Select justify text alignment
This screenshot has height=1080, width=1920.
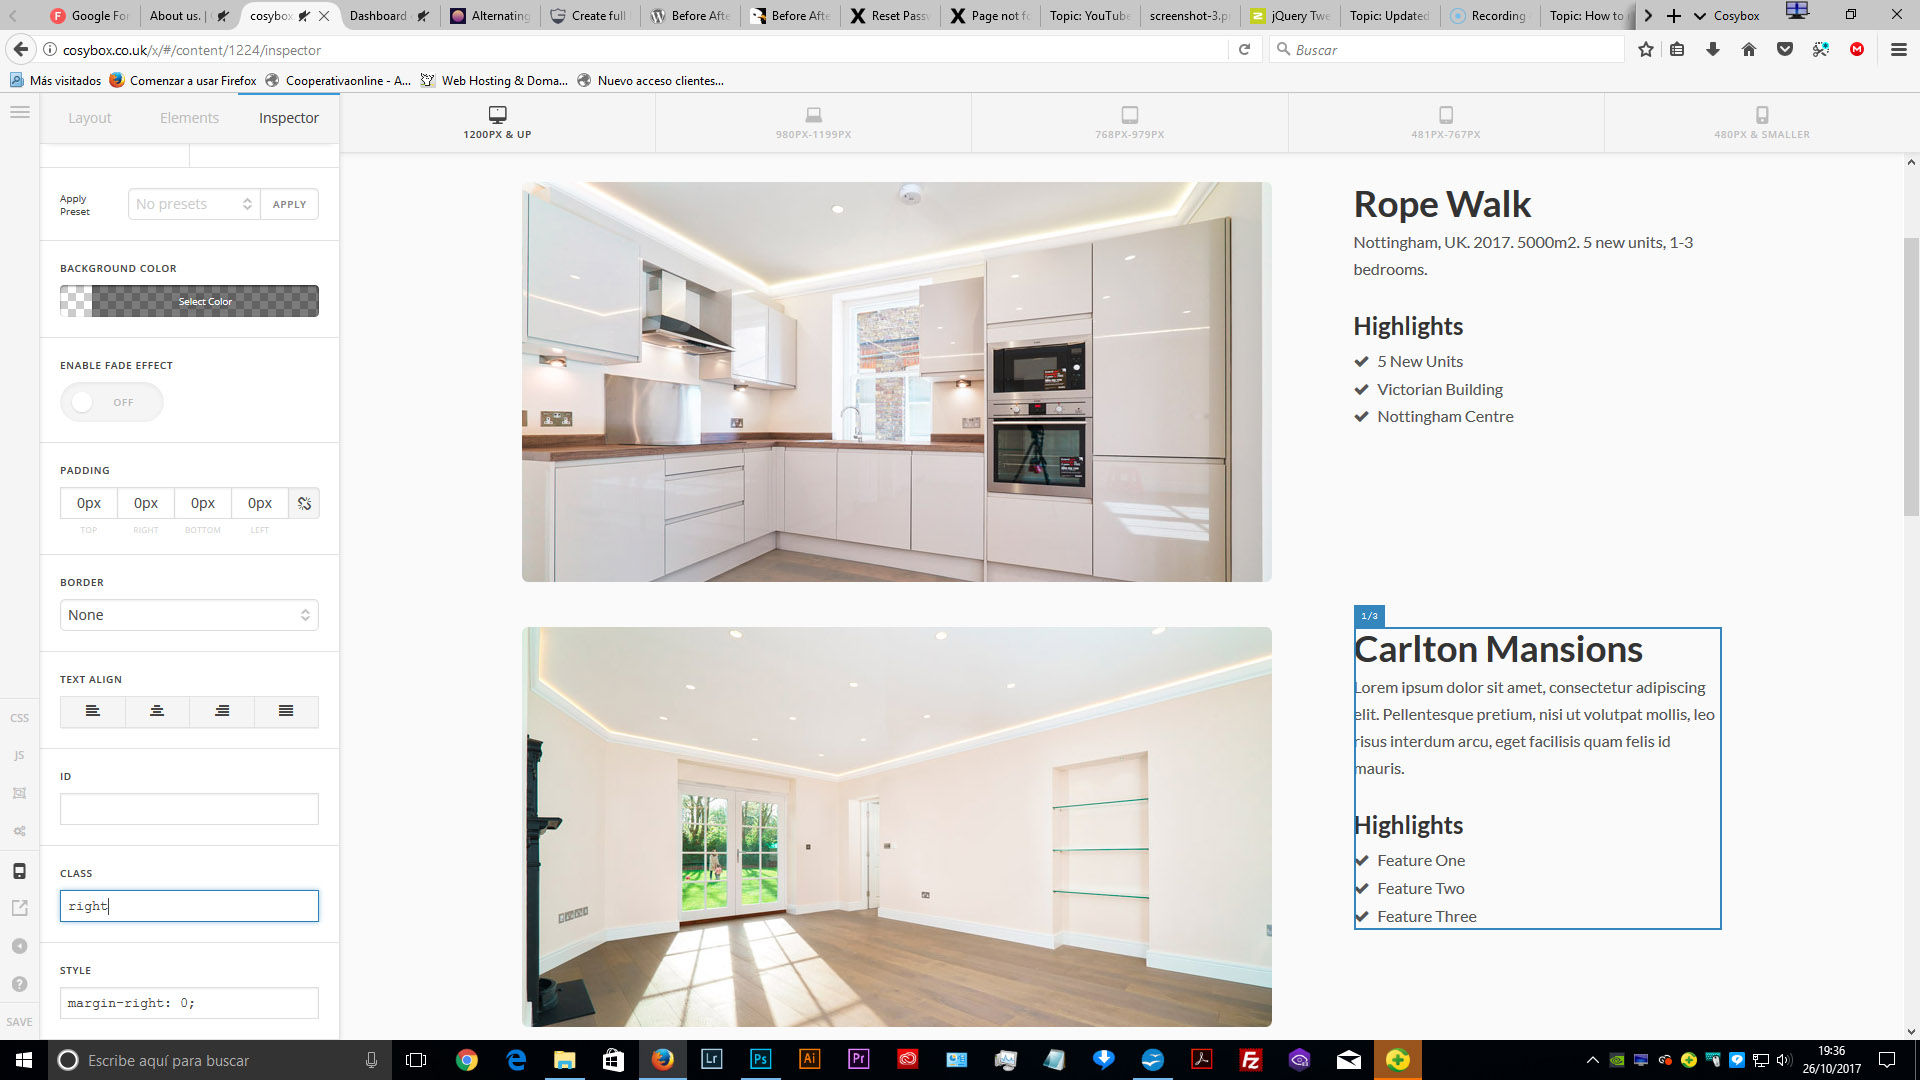[286, 711]
